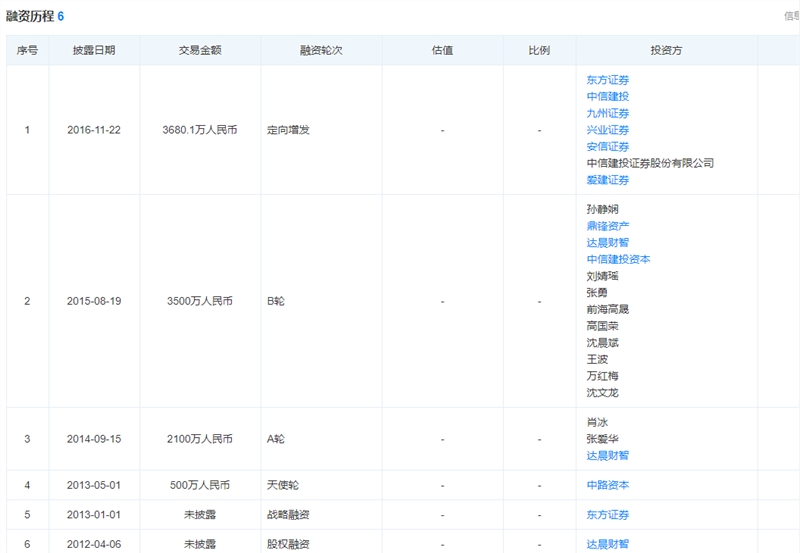
Task: Open 达晨财智 link in the B轮 row
Action: tap(608, 242)
